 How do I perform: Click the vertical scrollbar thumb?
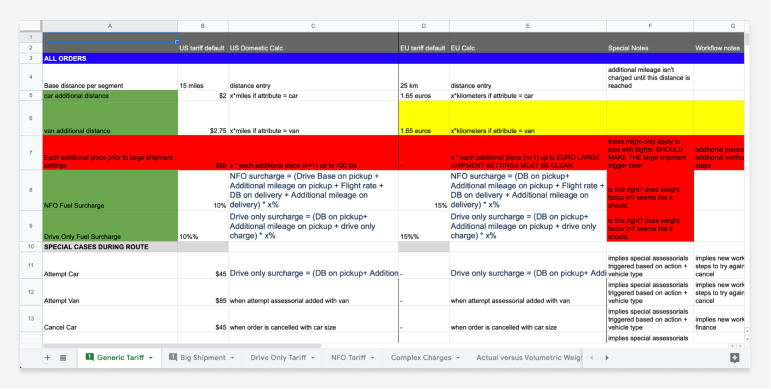point(747,39)
